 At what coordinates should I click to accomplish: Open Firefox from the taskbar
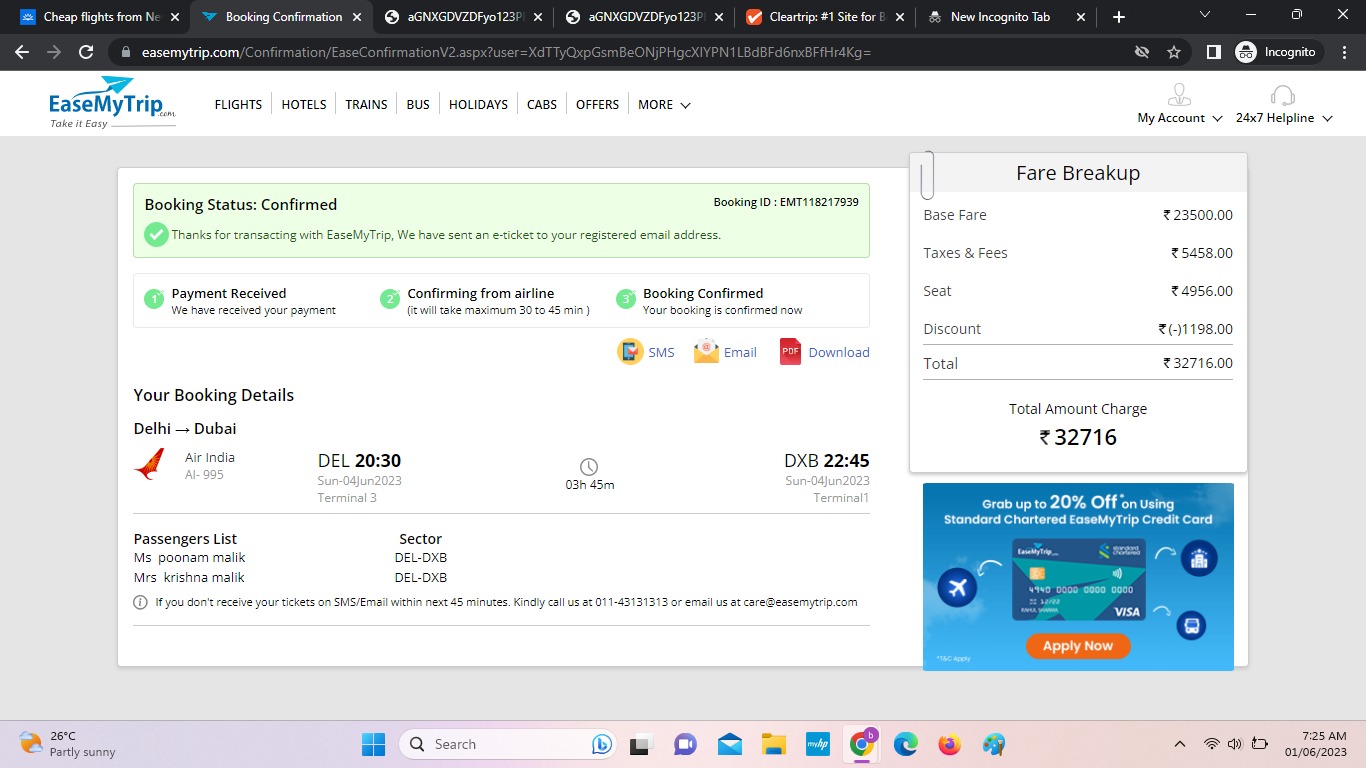point(949,744)
